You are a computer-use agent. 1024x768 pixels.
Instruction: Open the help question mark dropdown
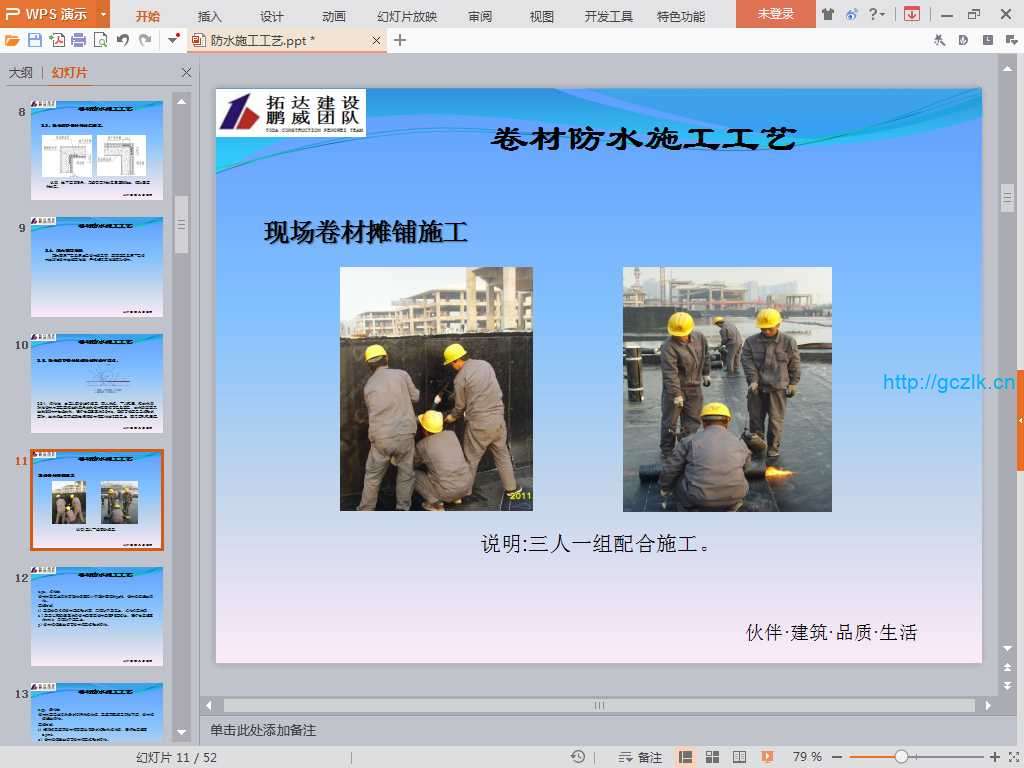point(876,15)
